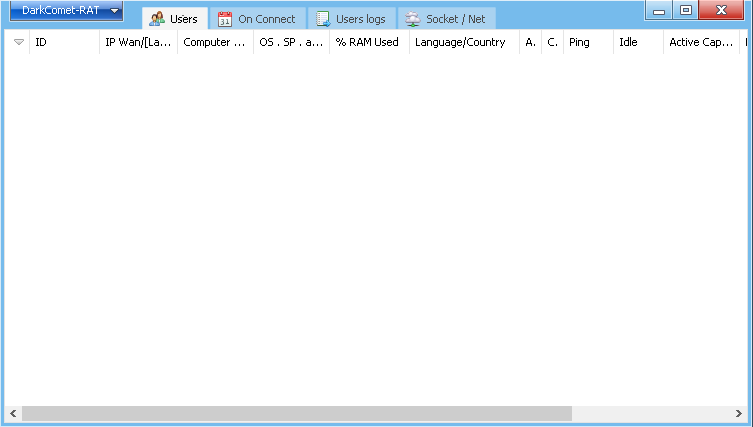This screenshot has height=427, width=753.
Task: Click the calendar icon on On Connect tab
Action: (225, 19)
